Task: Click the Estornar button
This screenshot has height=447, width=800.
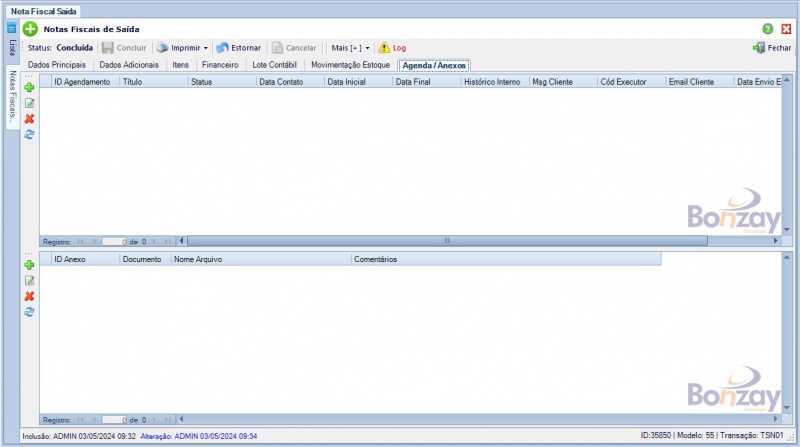Action: 239,47
